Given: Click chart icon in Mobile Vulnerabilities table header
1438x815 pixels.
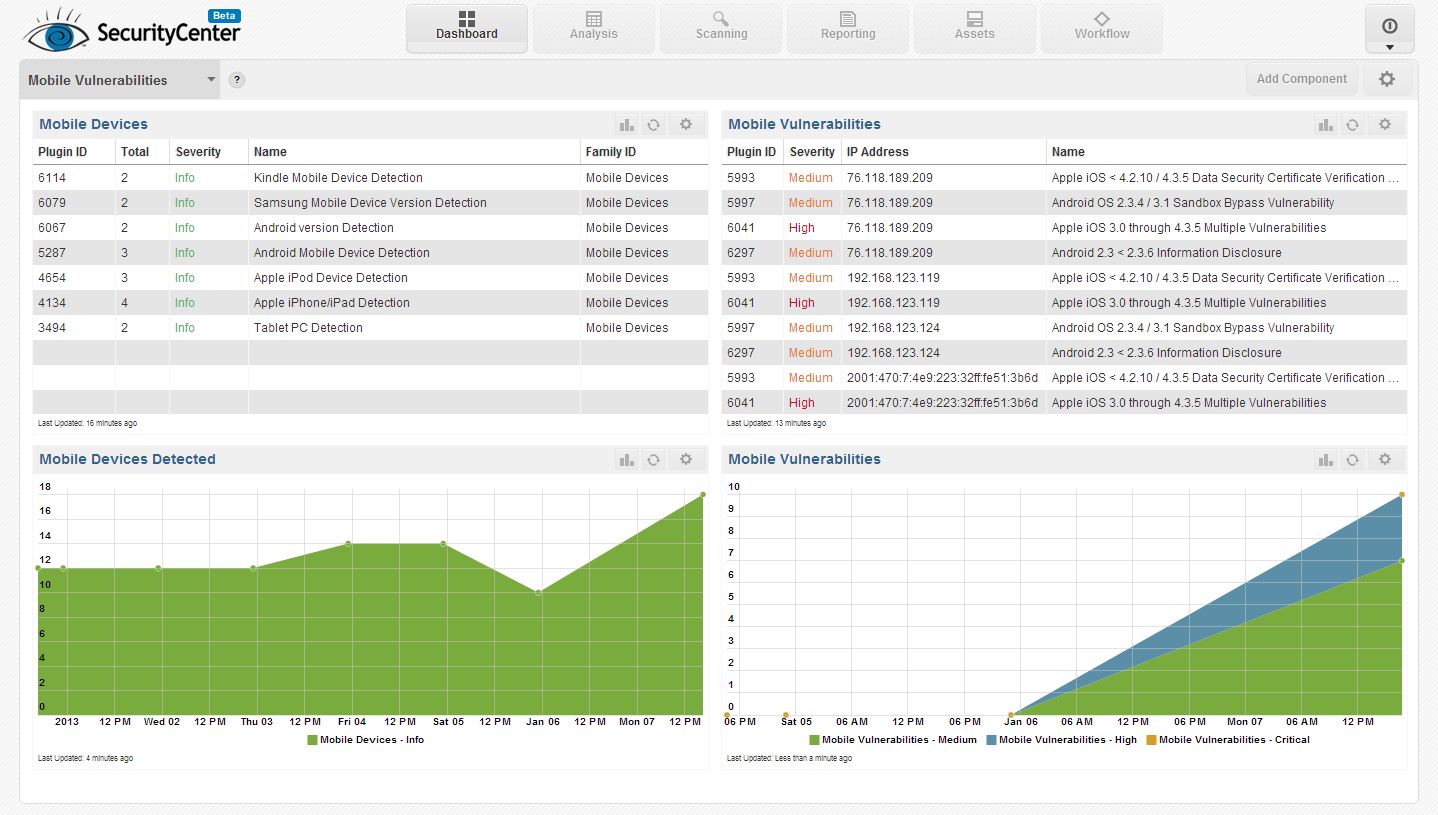Looking at the screenshot, I should click(x=1327, y=125).
